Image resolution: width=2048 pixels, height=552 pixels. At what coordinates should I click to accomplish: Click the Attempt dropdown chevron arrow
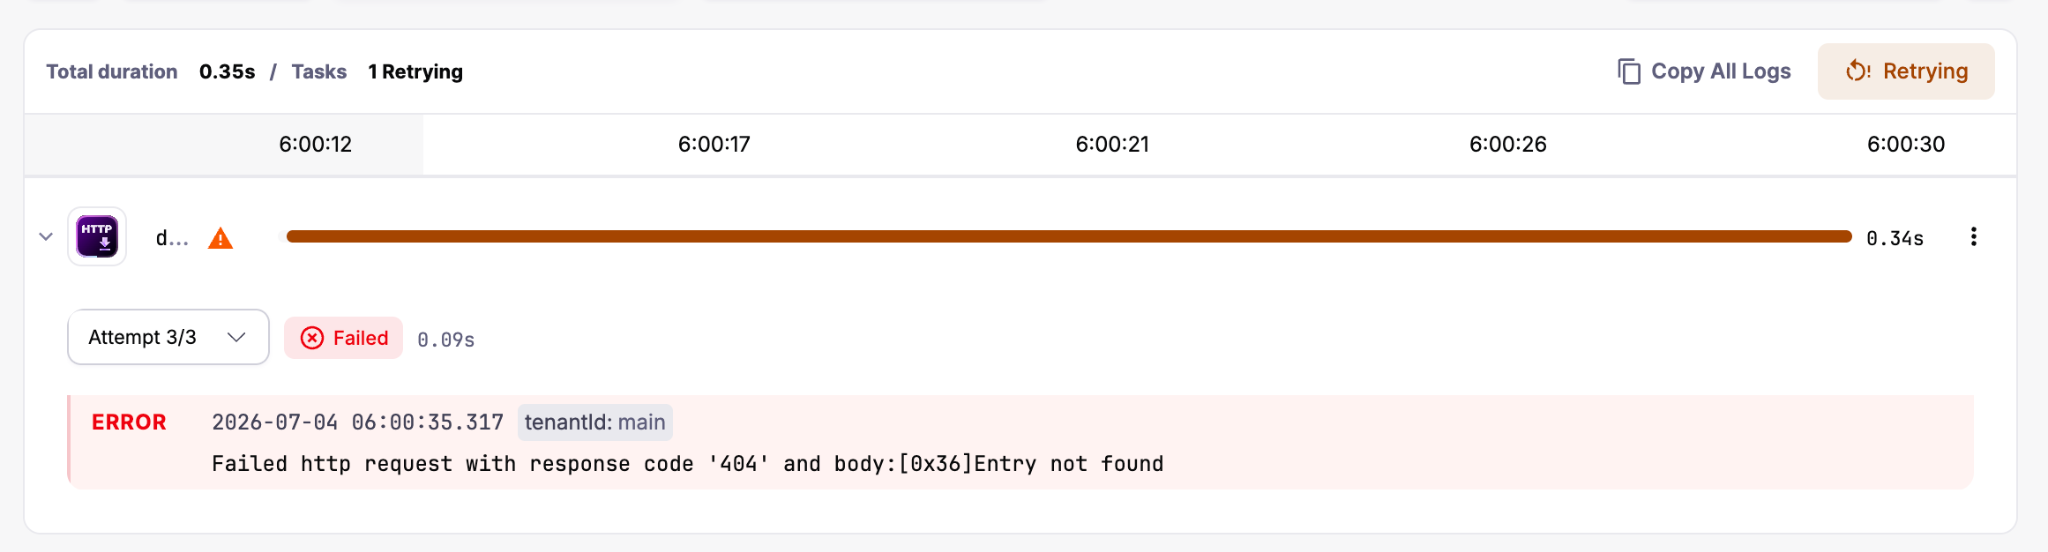point(236,337)
